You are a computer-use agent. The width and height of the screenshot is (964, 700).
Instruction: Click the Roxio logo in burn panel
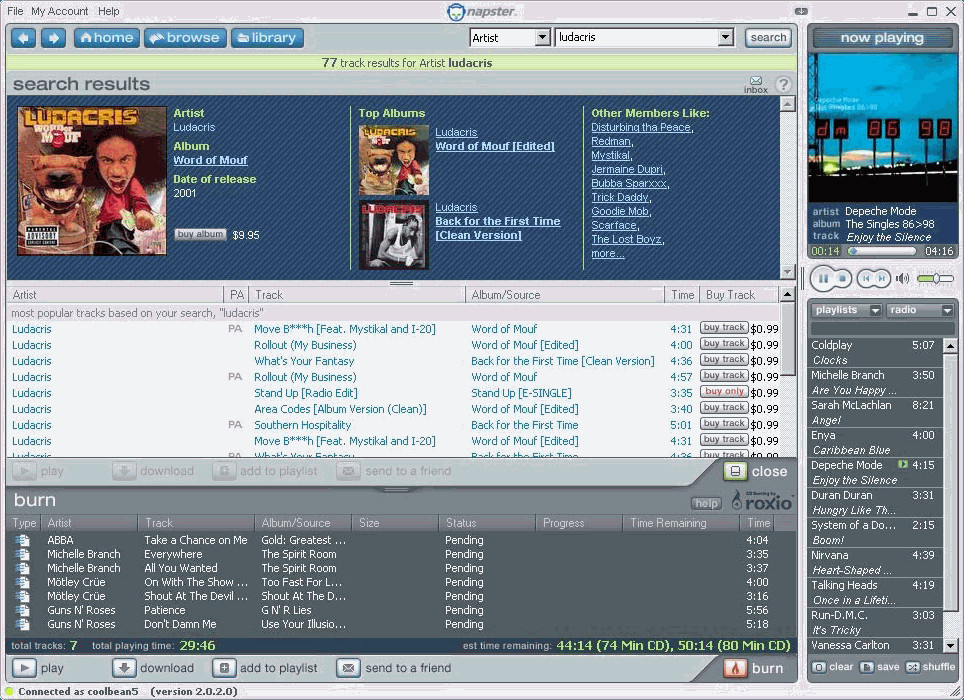761,501
